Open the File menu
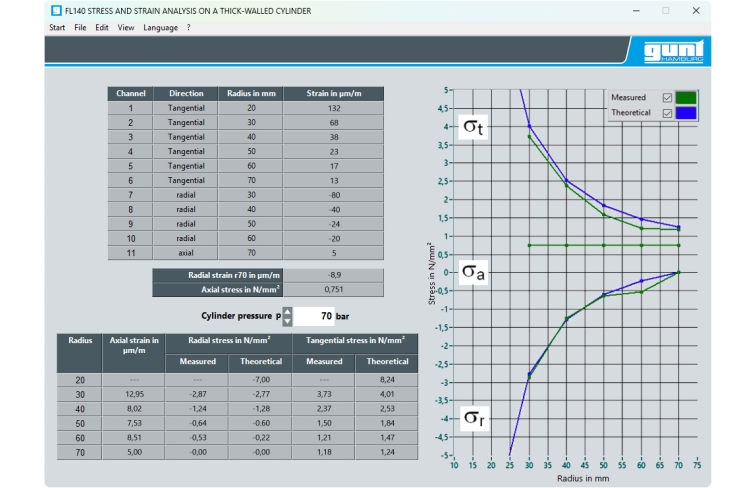 (x=80, y=28)
